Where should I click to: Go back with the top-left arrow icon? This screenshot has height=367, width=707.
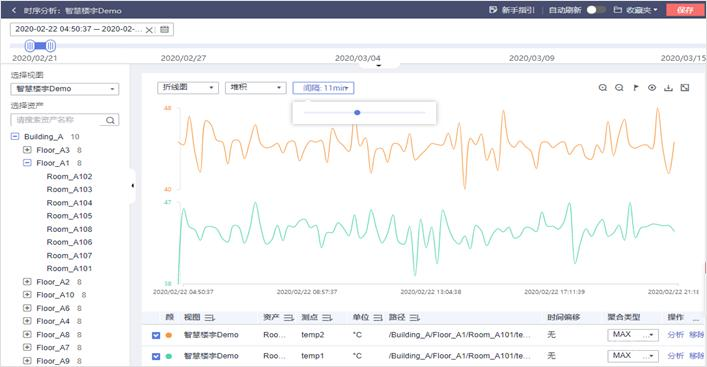click(14, 10)
